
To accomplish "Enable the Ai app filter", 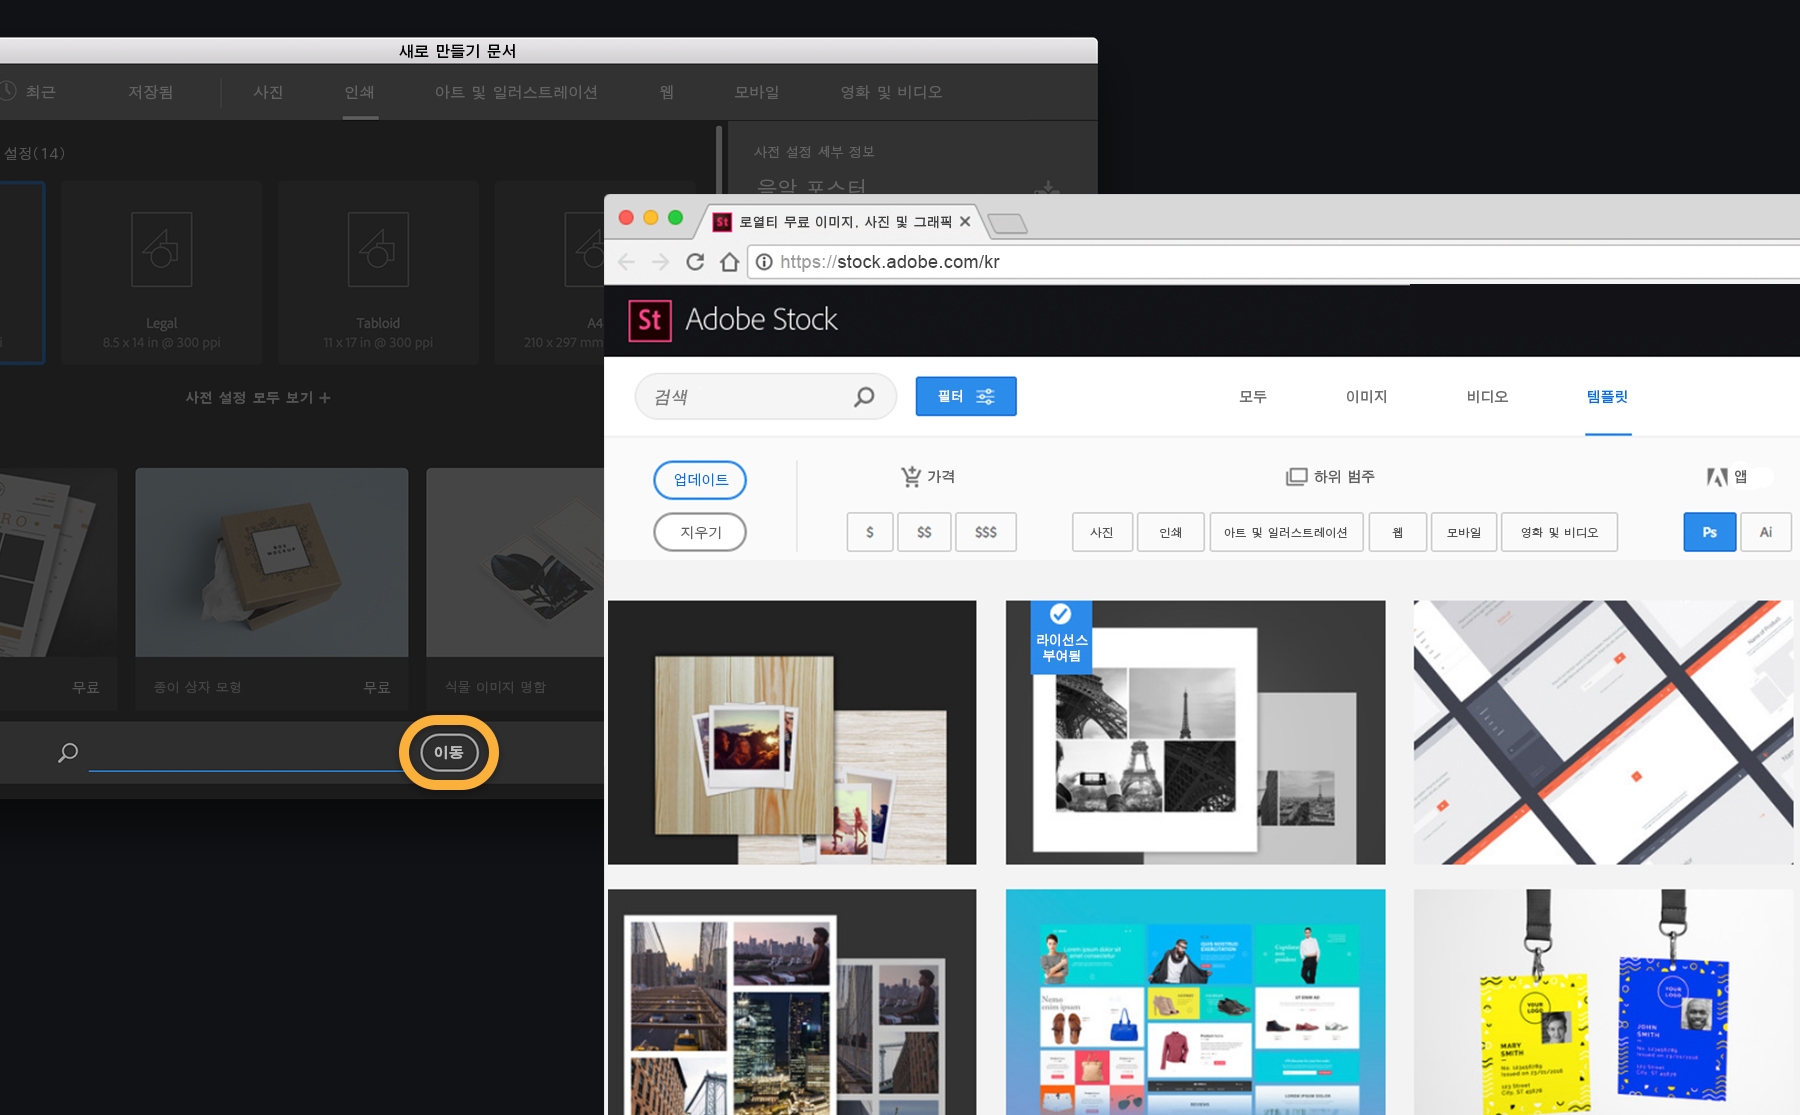I will click(1766, 531).
